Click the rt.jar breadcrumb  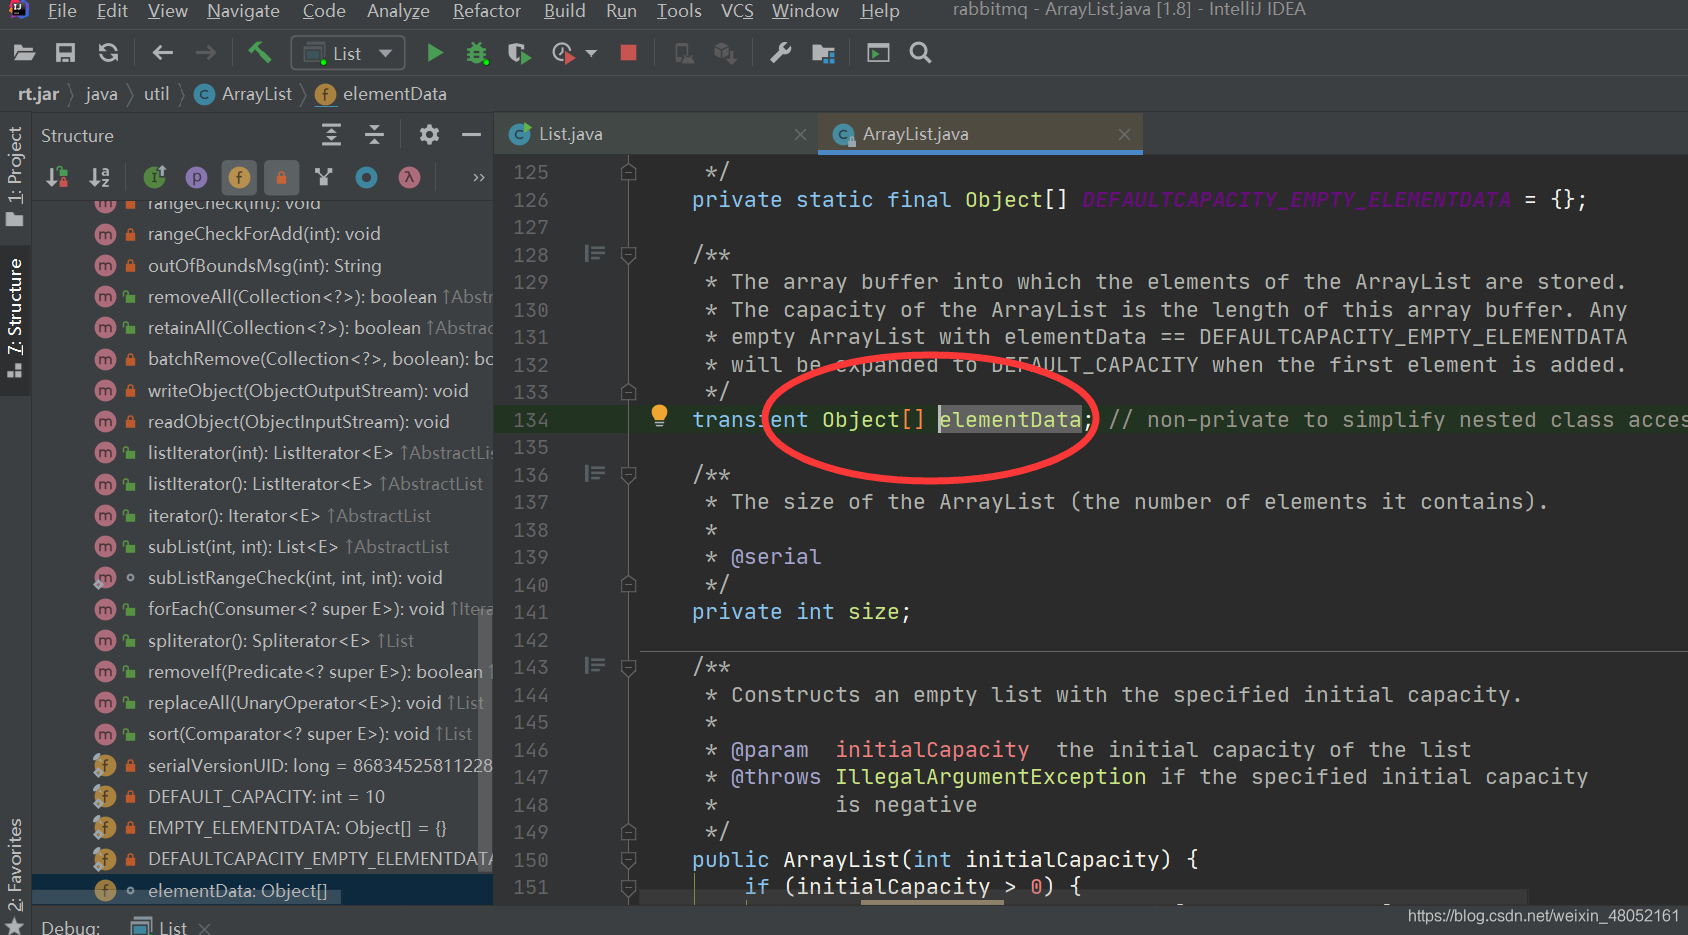click(x=38, y=94)
